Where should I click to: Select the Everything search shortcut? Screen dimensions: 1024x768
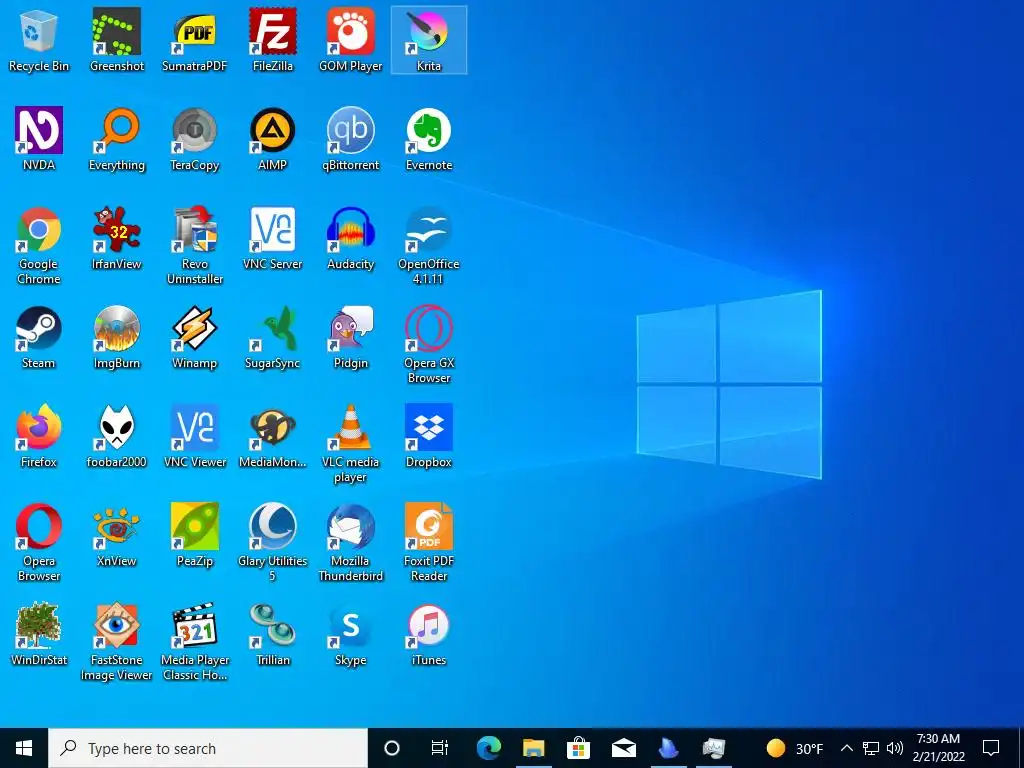point(117,139)
